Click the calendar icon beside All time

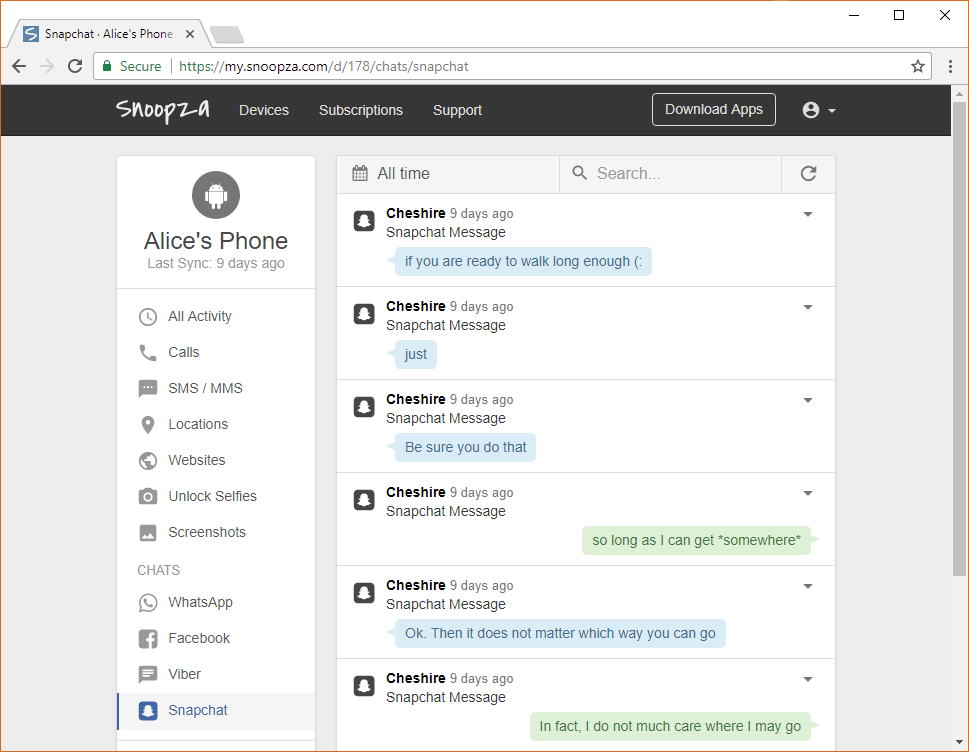coord(360,174)
